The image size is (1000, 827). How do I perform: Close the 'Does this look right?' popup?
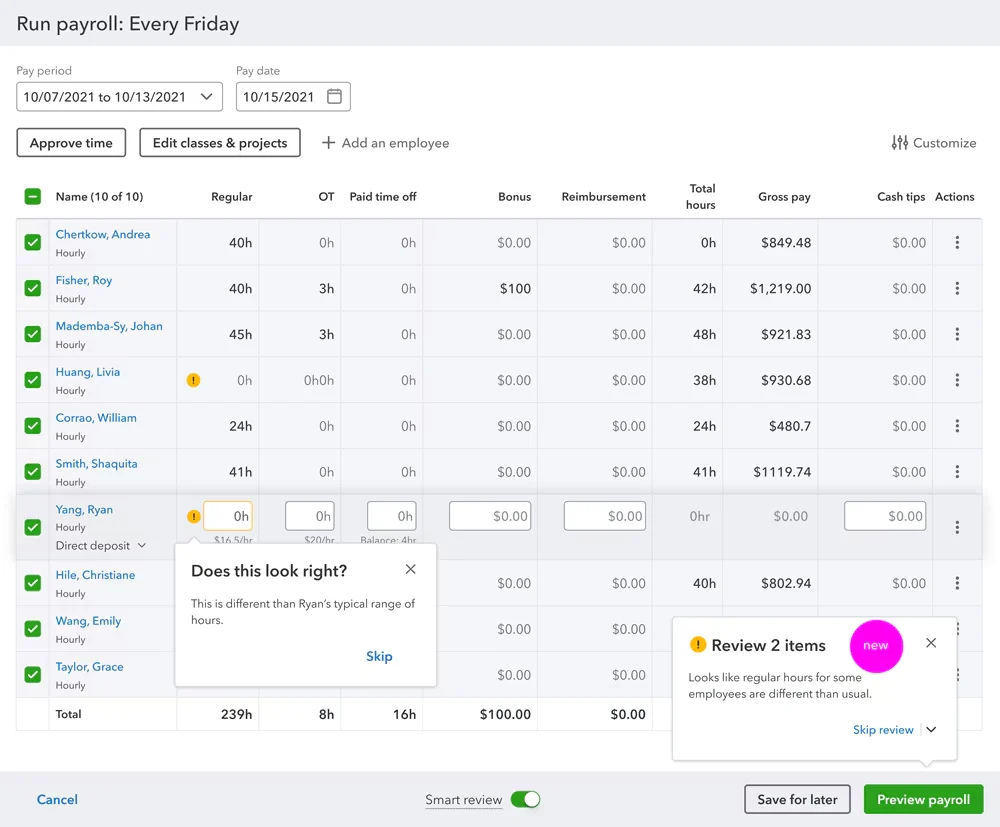pos(411,569)
